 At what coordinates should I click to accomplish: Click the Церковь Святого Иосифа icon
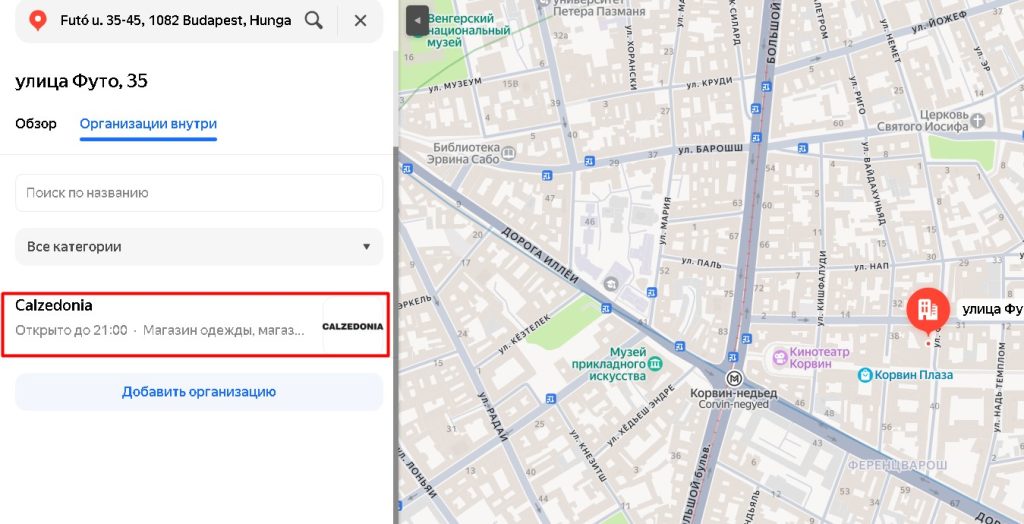[x=978, y=120]
